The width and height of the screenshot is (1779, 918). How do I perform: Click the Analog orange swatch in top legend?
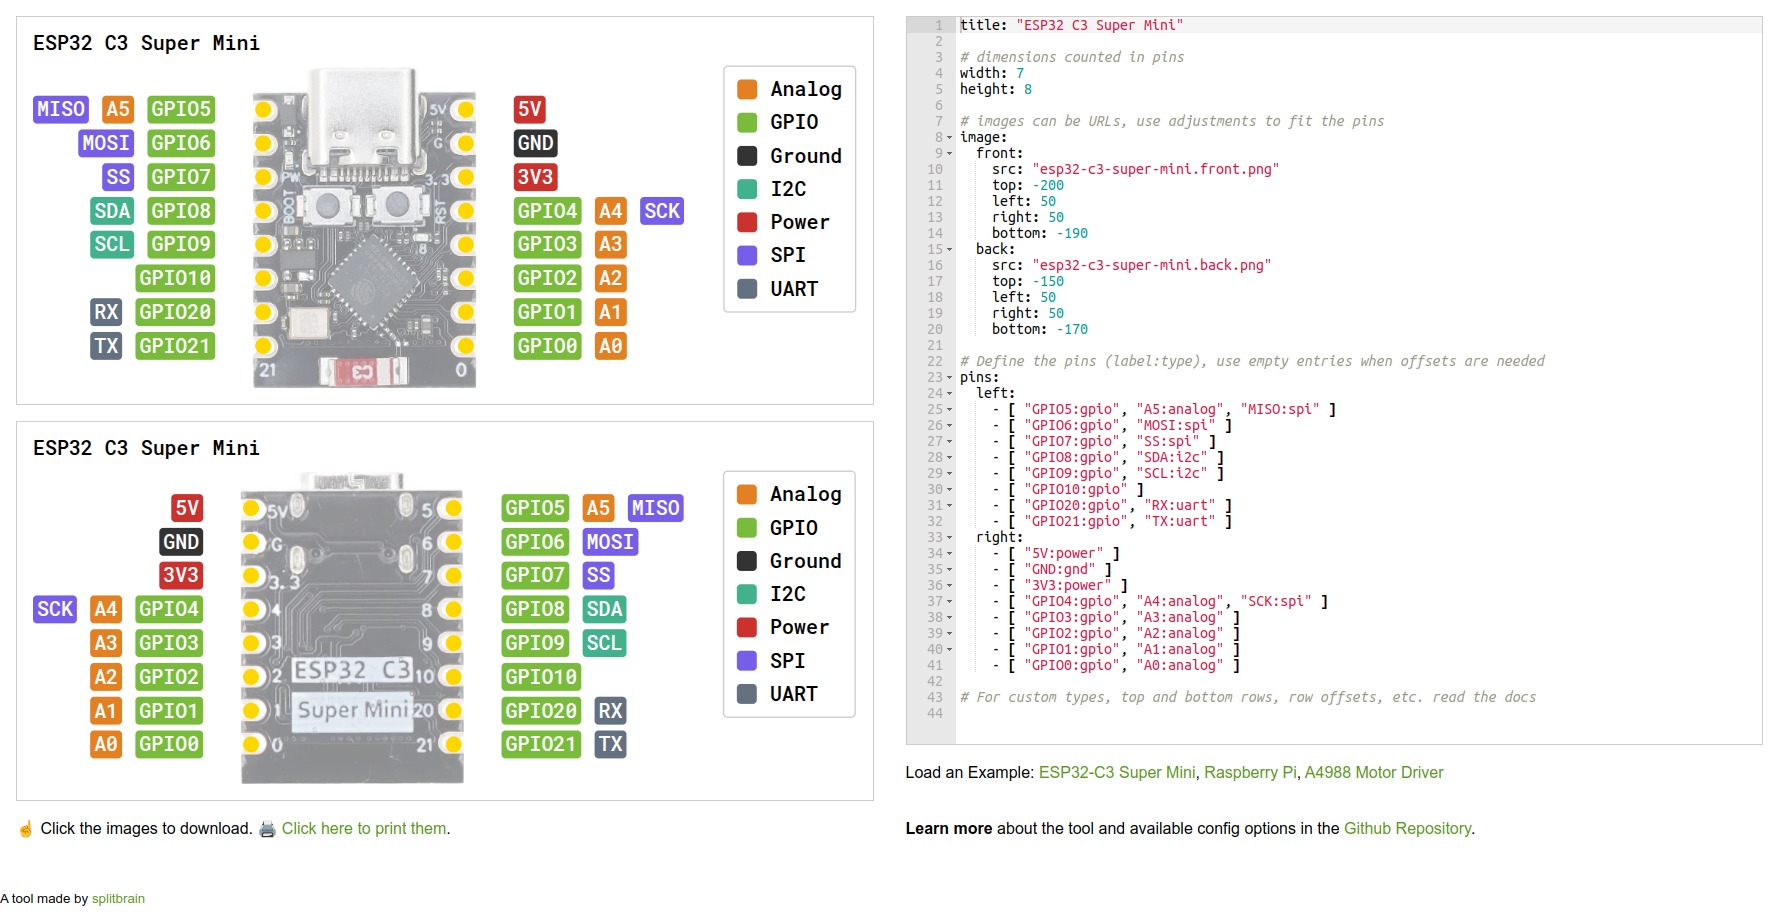[x=747, y=89]
